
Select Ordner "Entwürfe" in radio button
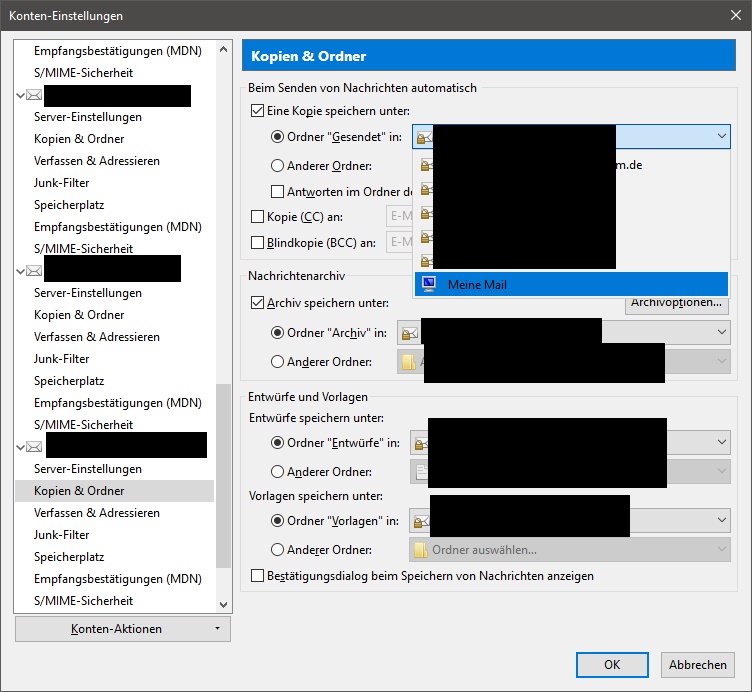277,443
